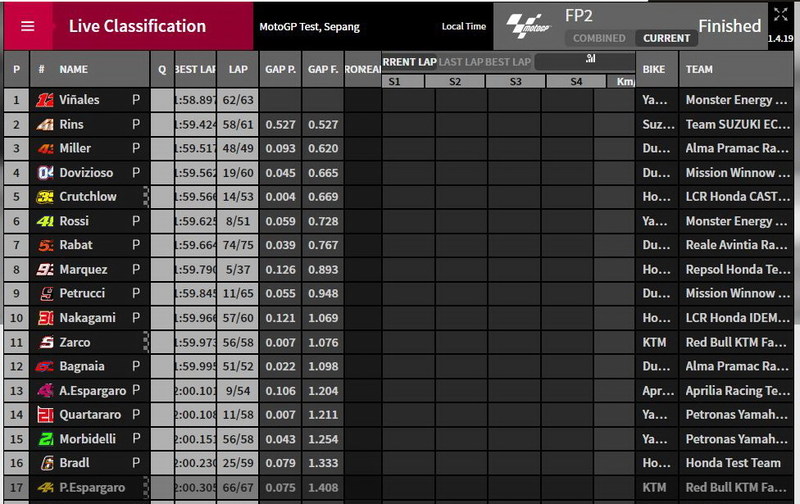Image resolution: width=800 pixels, height=504 pixels.
Task: Click Viñales pit status P
Action: (136, 99)
